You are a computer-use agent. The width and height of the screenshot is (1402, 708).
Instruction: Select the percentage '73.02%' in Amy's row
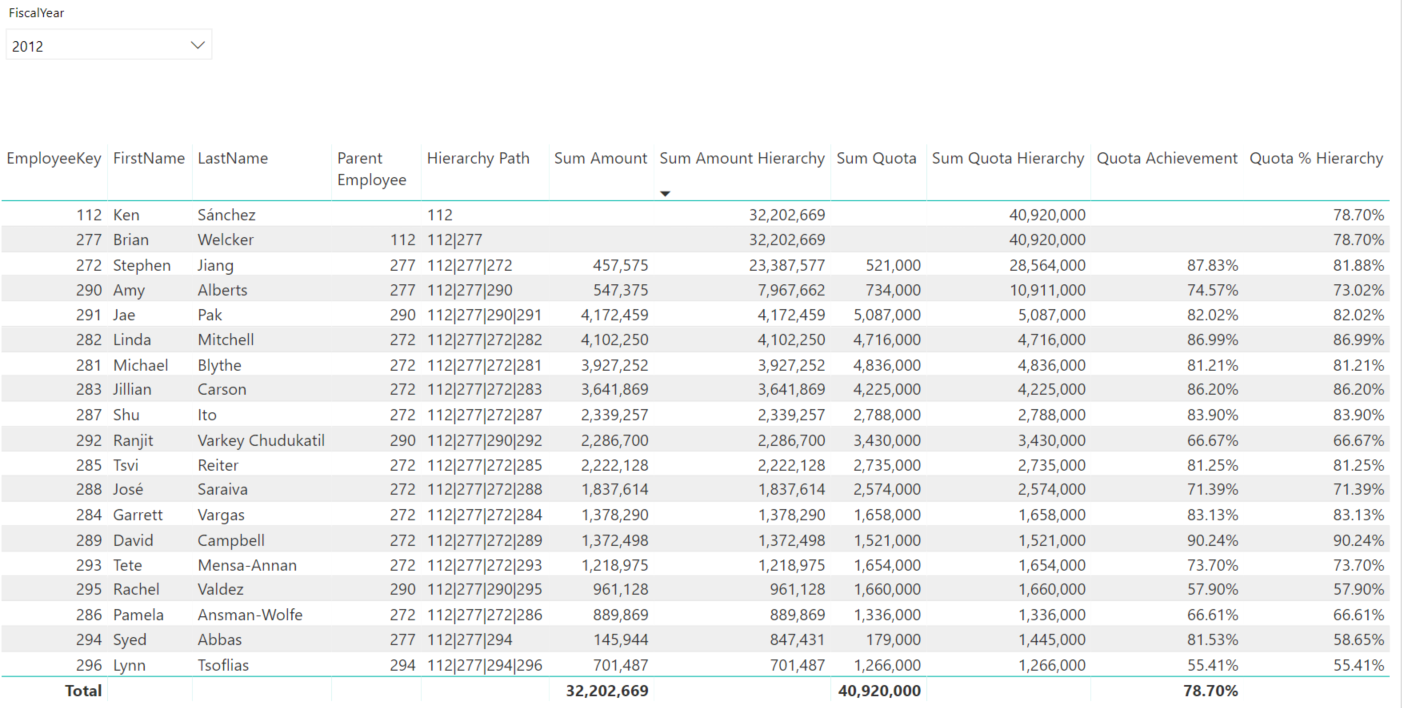coord(1358,290)
